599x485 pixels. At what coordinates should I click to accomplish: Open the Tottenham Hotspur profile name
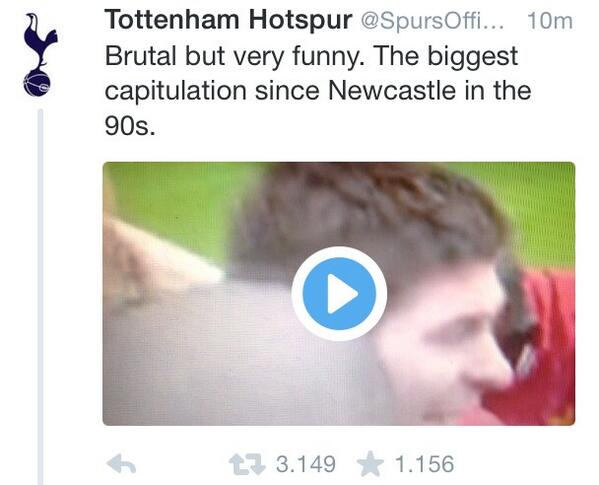(228, 20)
